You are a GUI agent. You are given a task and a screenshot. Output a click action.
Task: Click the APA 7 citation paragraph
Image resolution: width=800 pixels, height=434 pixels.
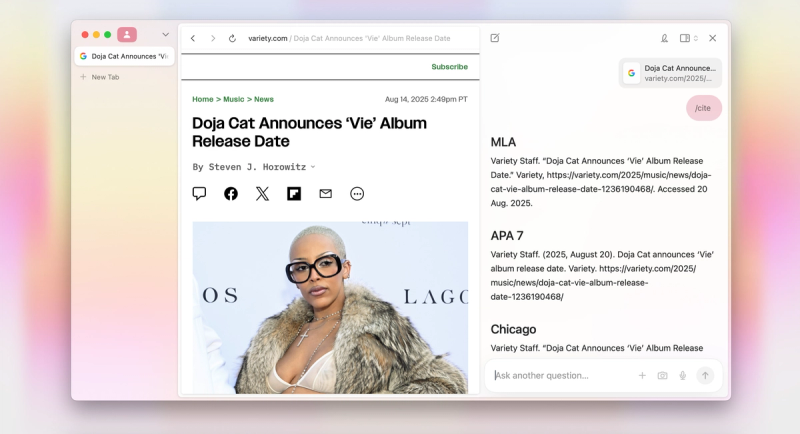coord(602,275)
